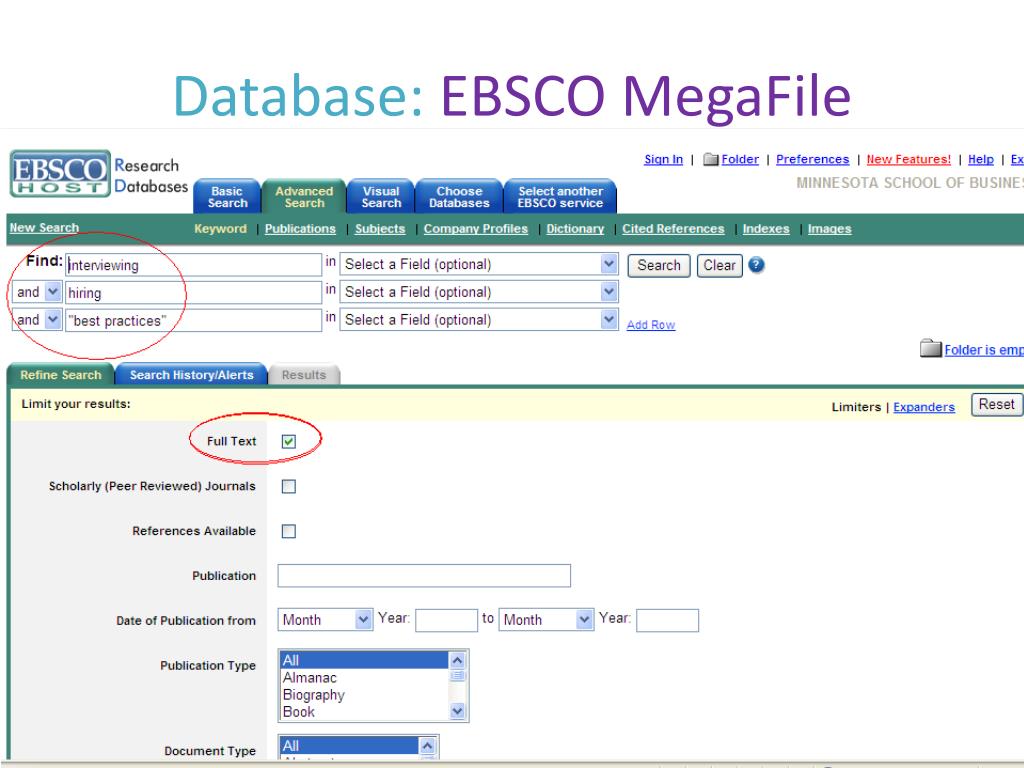Click the search field containing hiring
The image size is (1024, 768).
tap(193, 293)
